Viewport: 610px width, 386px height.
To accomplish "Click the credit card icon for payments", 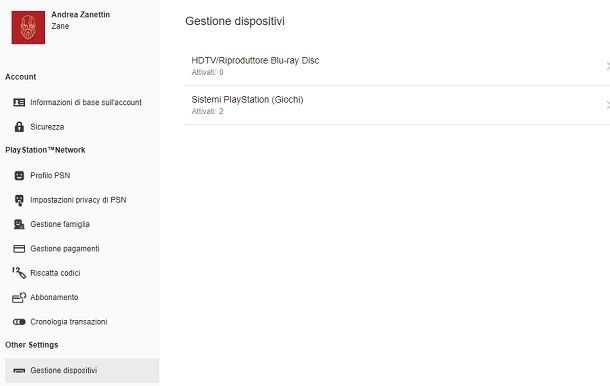I will pyautogui.click(x=19, y=249).
